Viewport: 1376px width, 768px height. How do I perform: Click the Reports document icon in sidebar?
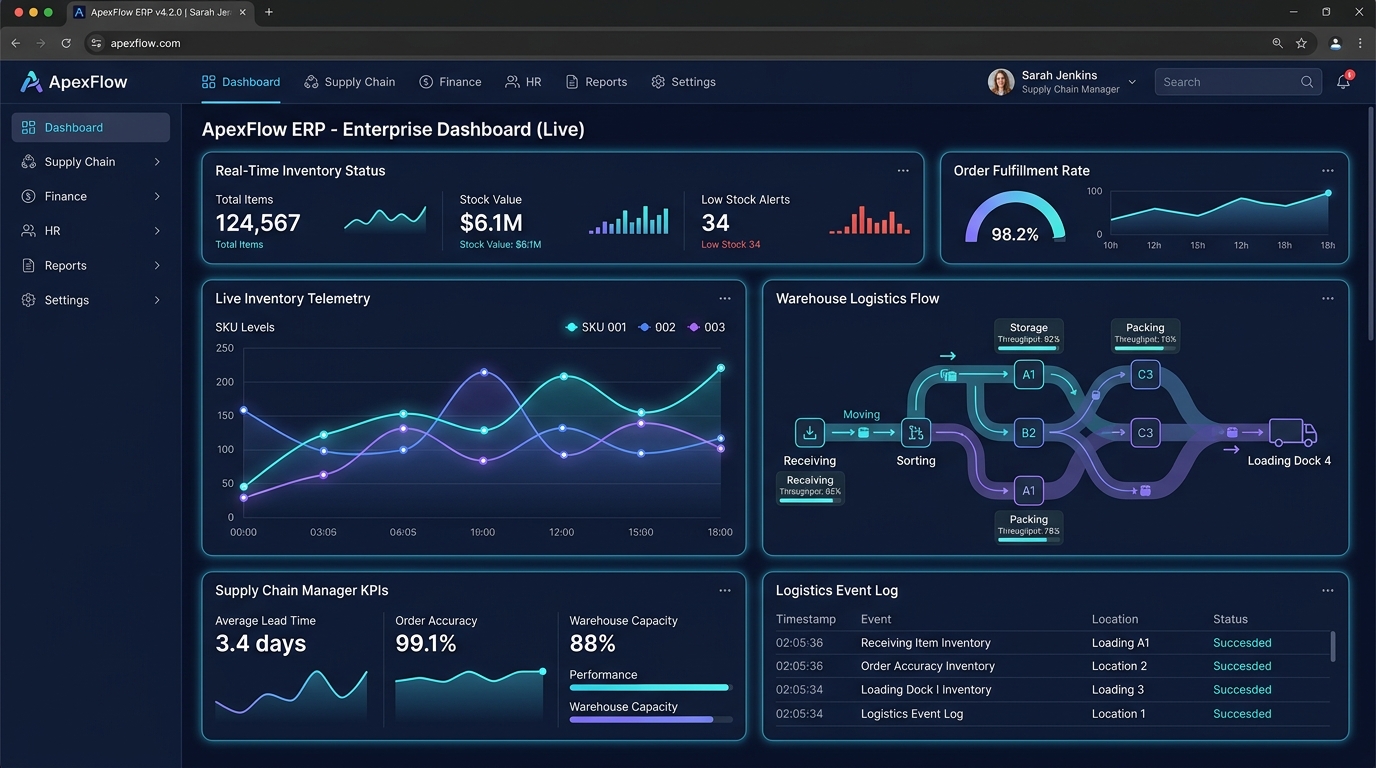[28, 265]
